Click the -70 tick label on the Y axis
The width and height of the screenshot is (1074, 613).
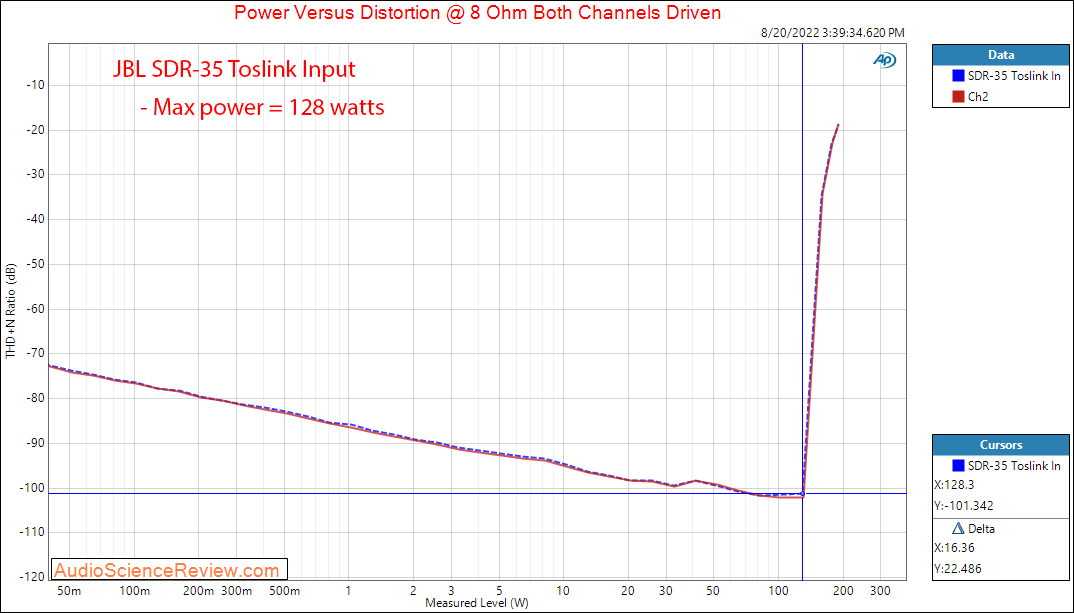[x=36, y=353]
